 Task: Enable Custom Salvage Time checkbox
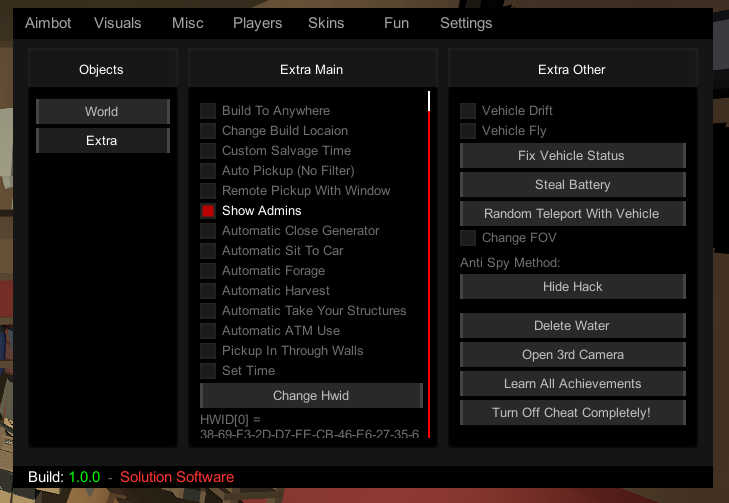(208, 151)
